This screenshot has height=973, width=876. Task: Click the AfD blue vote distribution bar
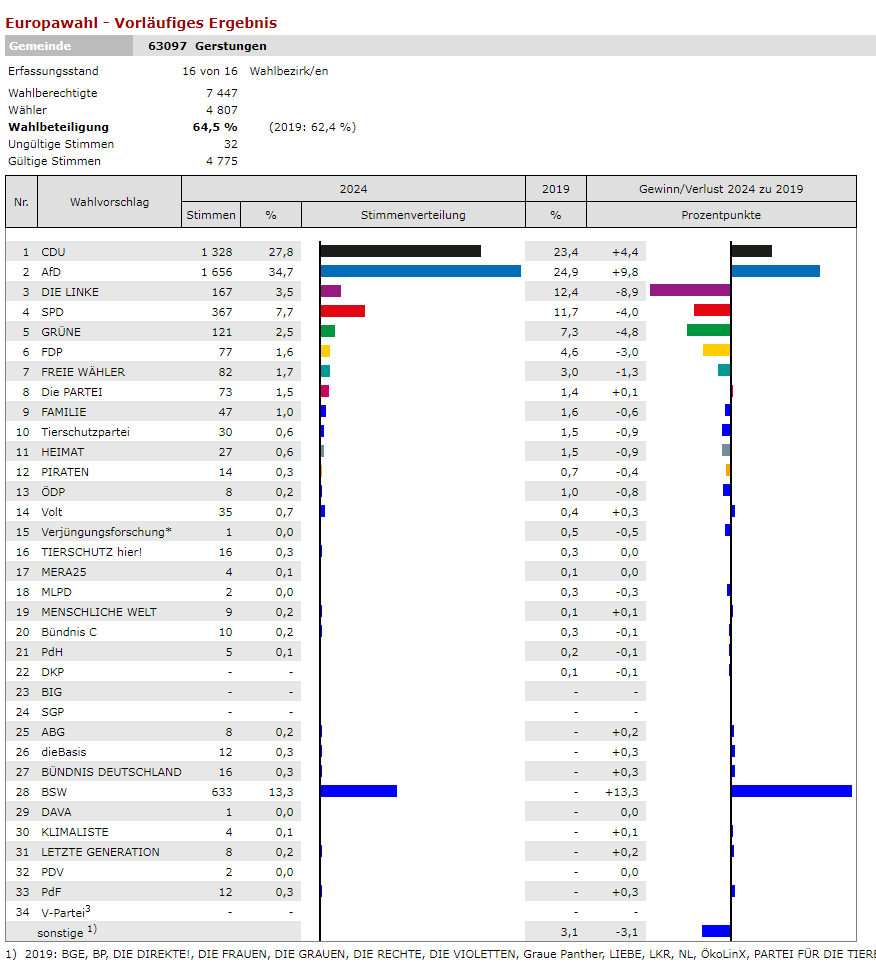click(x=420, y=271)
